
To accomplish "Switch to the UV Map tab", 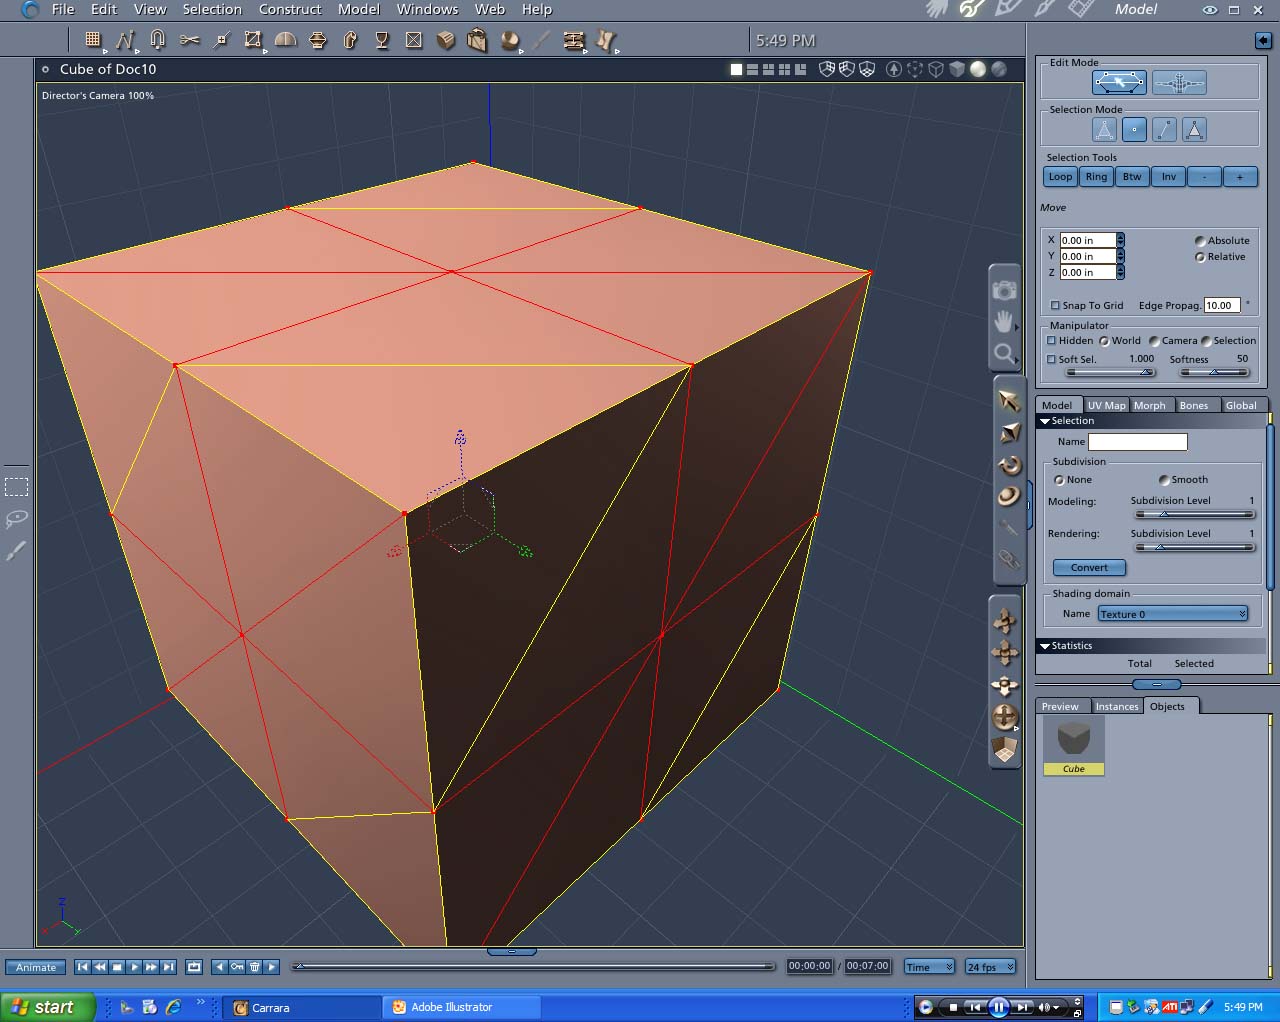I will pos(1106,405).
